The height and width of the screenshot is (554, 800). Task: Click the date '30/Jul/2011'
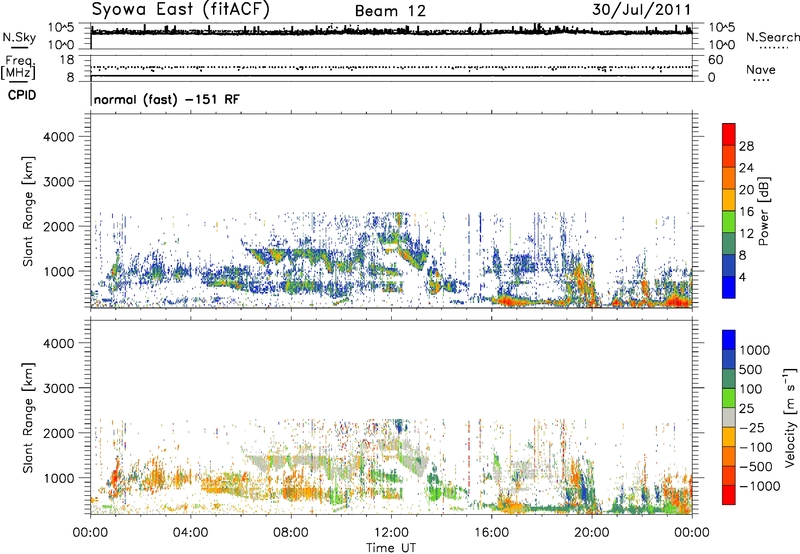[641, 10]
